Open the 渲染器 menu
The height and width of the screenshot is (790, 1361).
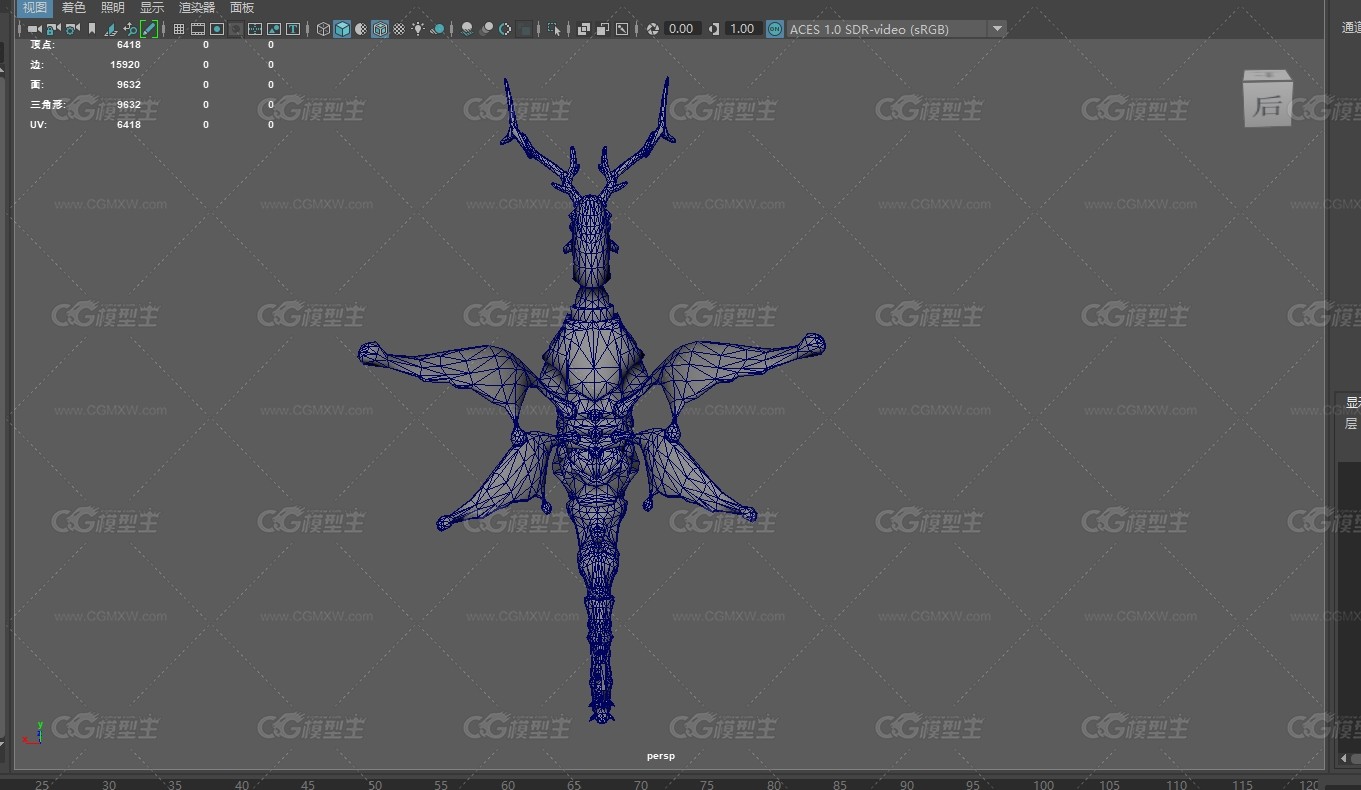tap(197, 8)
